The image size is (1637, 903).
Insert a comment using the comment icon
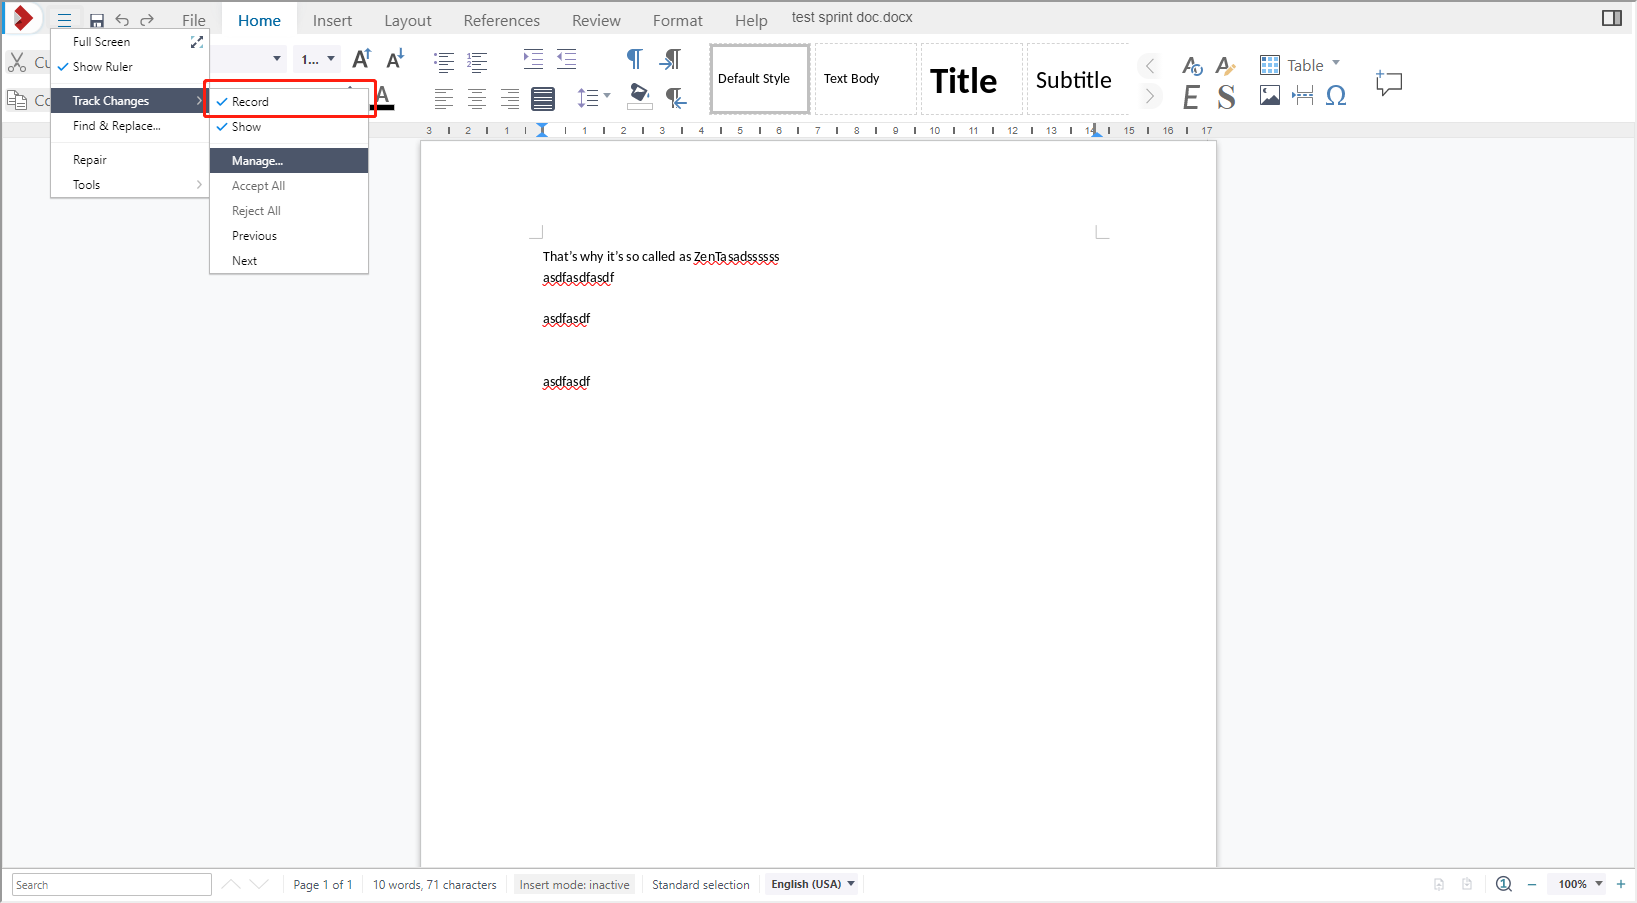click(x=1389, y=83)
